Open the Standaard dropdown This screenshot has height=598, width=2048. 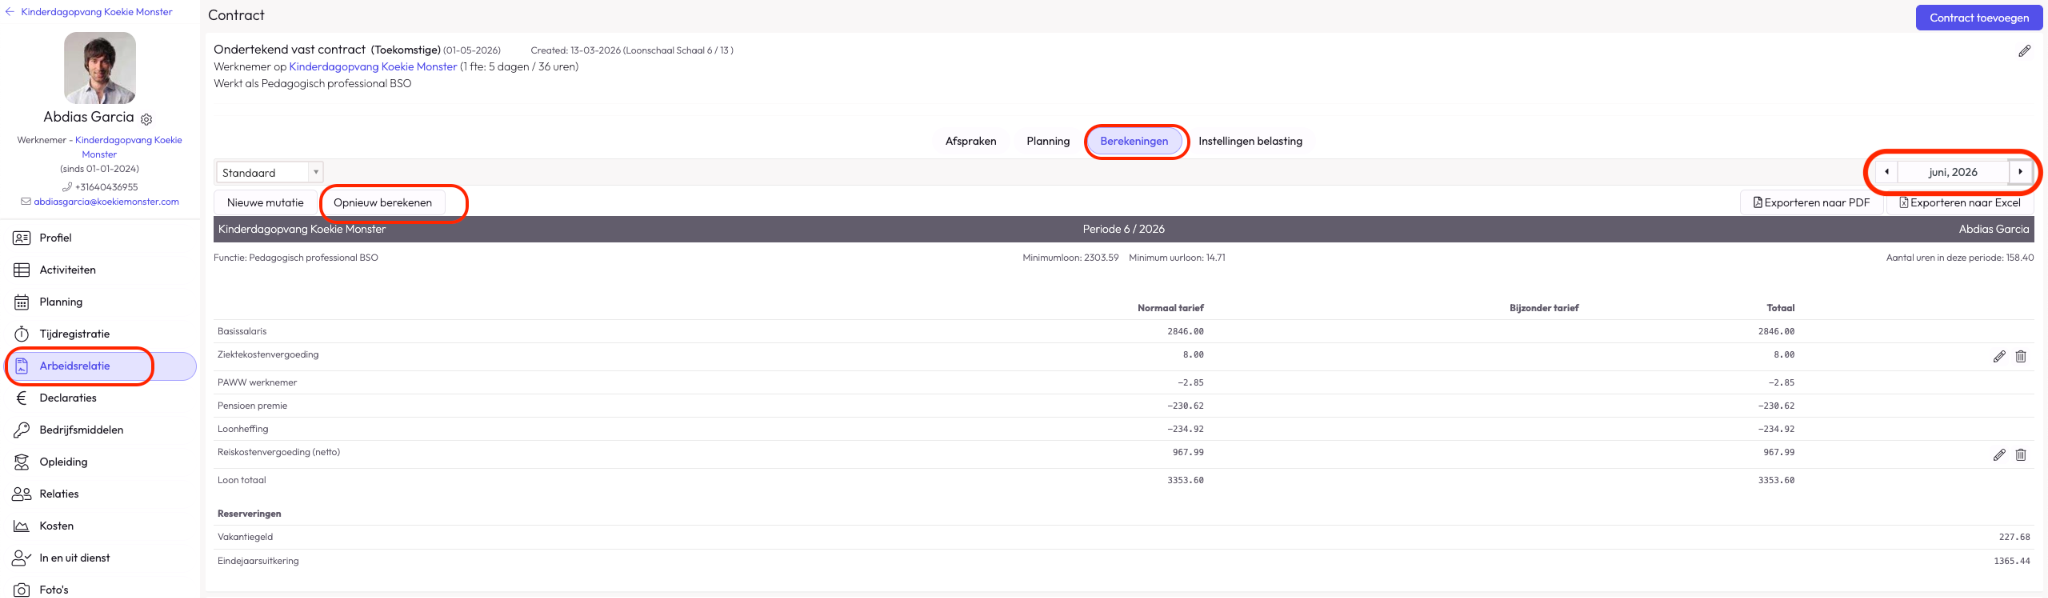(x=269, y=173)
